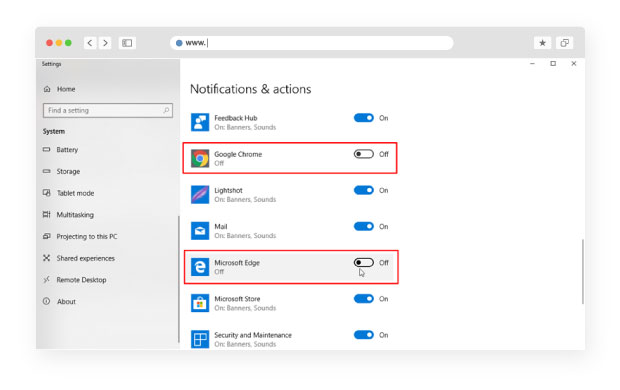This screenshot has height=390, width=620.
Task: Click the magnifier icon in Find a setting
Action: pos(166,110)
